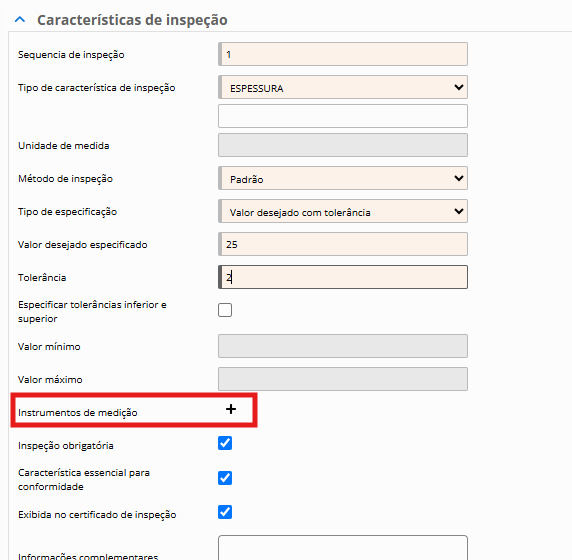Image resolution: width=572 pixels, height=560 pixels.
Task: Open the Tipo de característica de inspeção dropdown
Action: tap(343, 87)
